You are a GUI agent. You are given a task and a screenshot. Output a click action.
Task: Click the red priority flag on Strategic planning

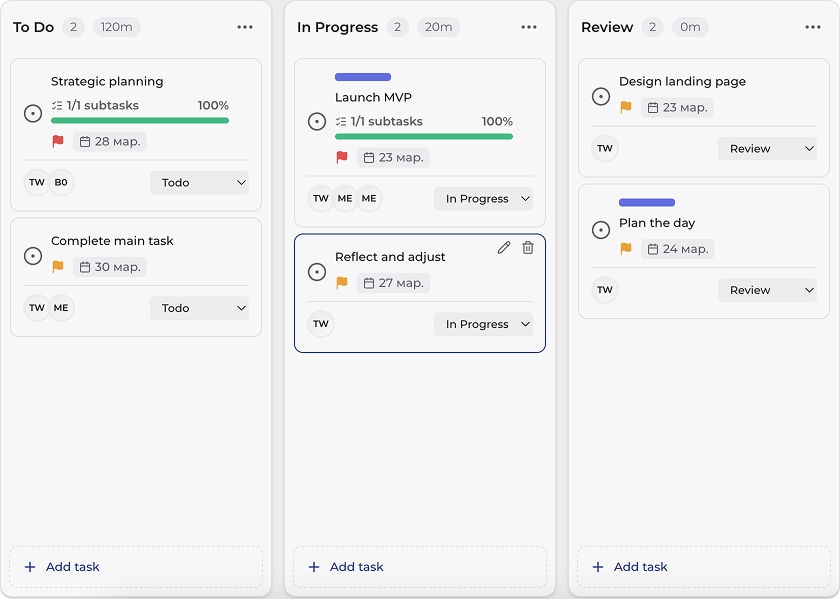coord(58,141)
